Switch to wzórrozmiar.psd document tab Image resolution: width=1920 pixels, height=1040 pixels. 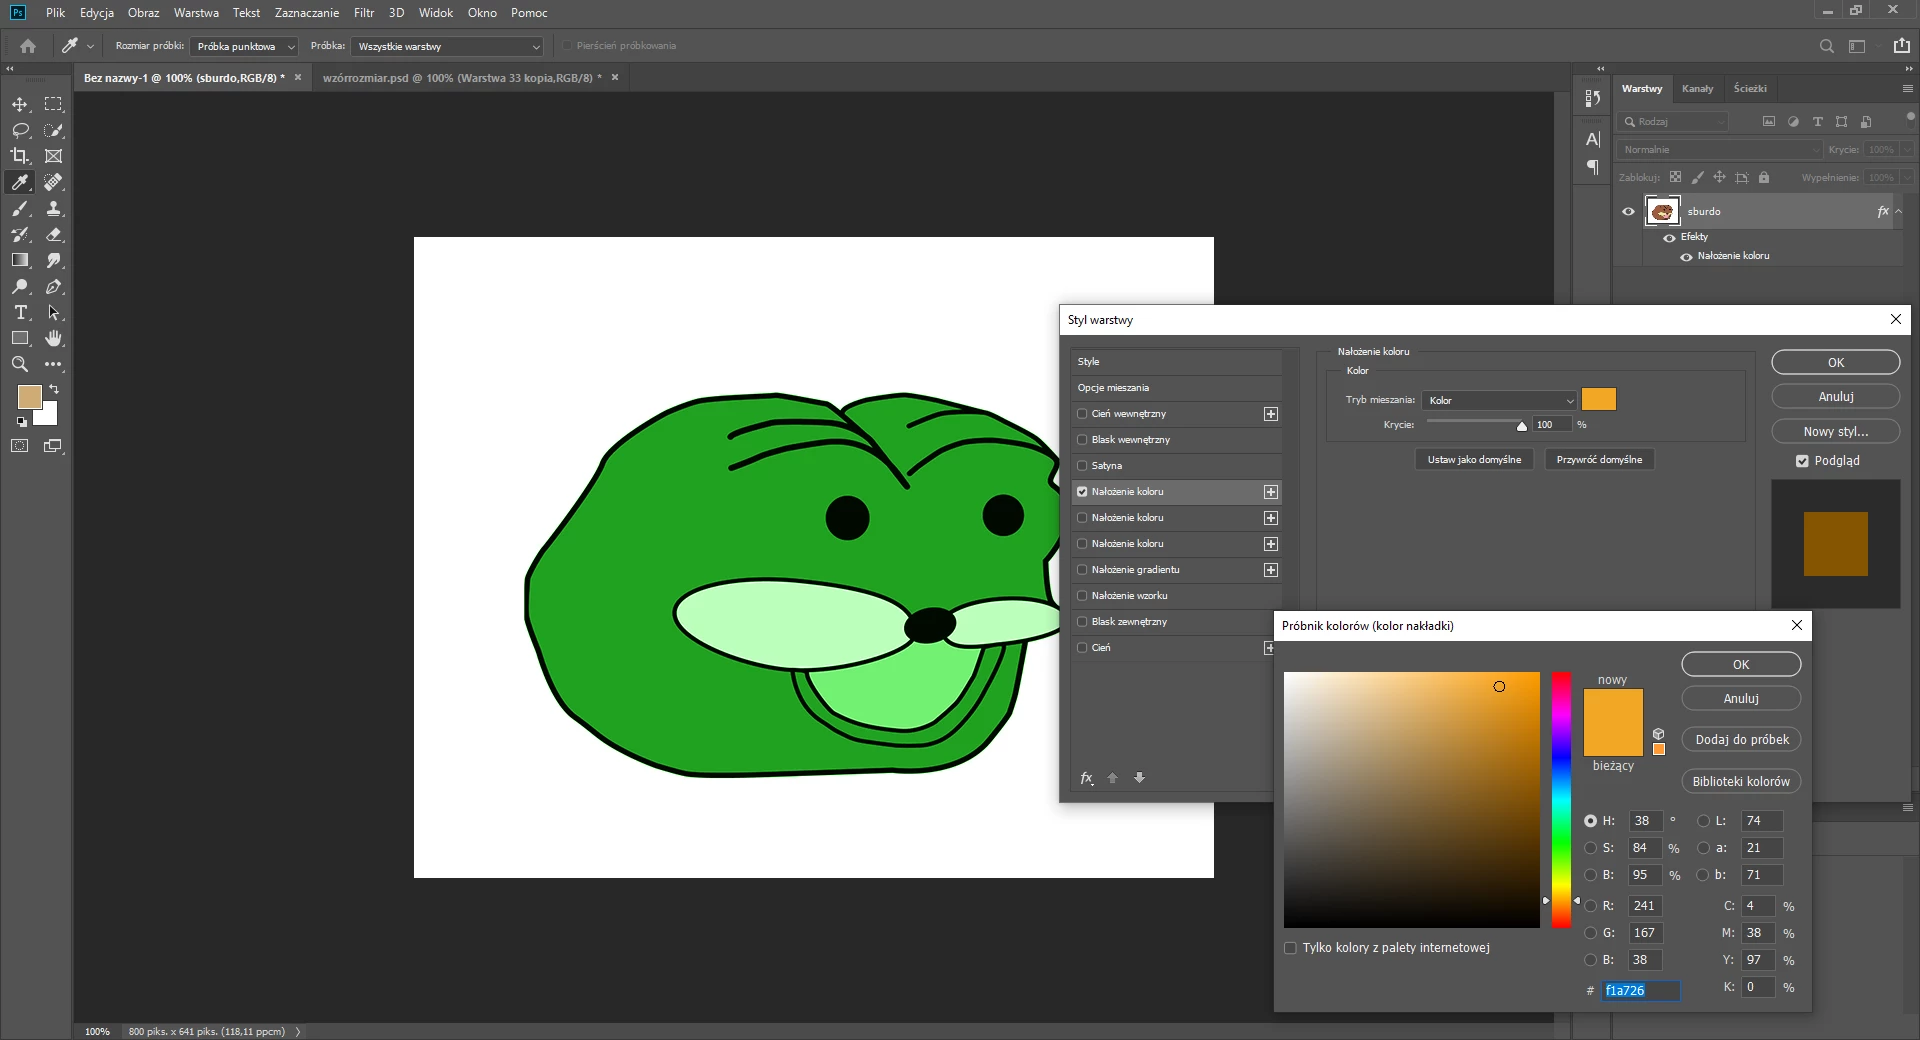[462, 78]
